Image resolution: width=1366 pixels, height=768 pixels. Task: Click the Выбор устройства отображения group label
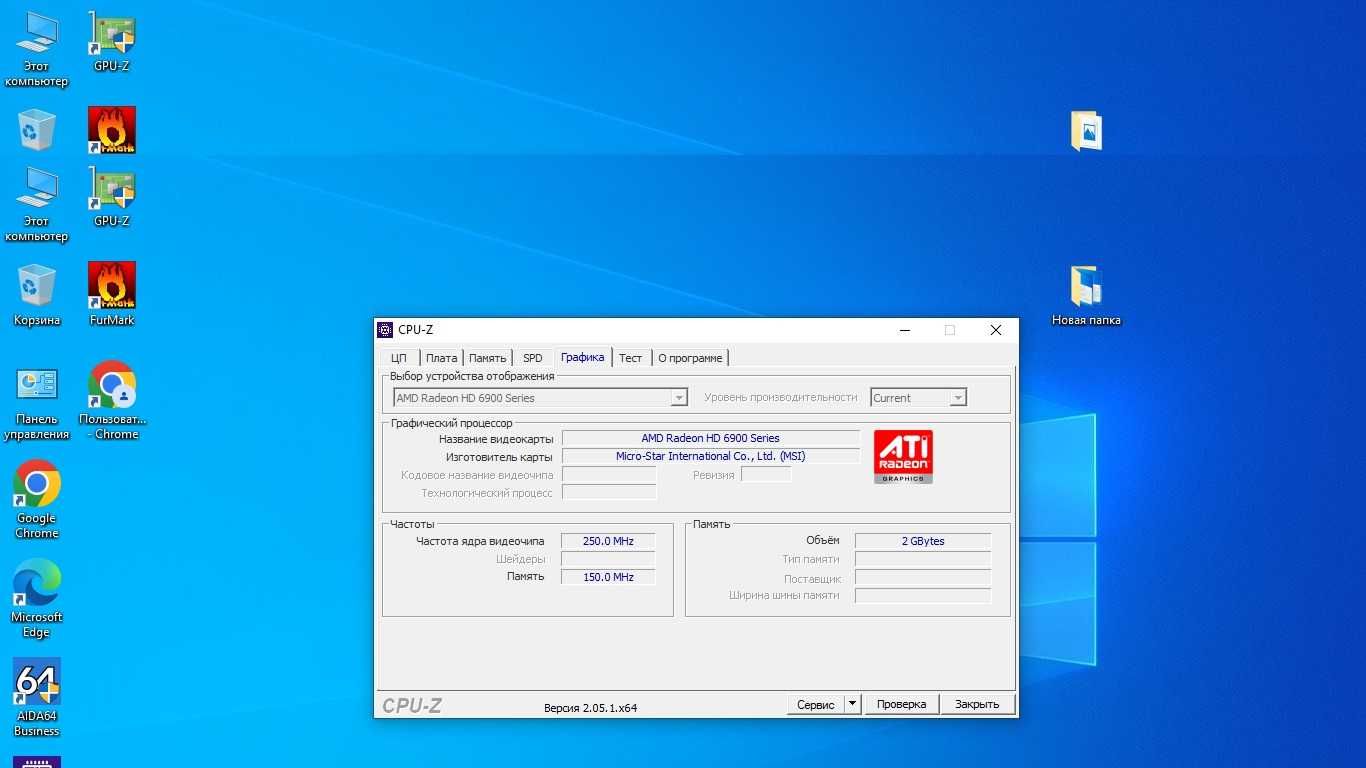click(x=472, y=376)
